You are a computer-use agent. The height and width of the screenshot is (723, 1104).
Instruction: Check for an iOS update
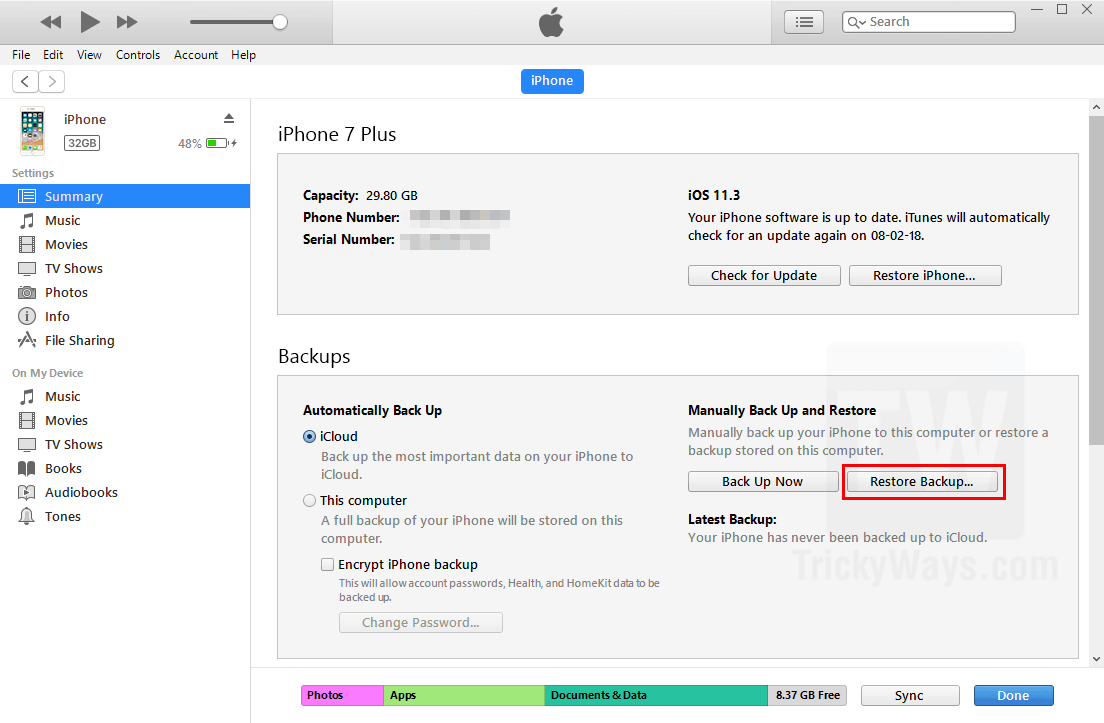coord(763,275)
